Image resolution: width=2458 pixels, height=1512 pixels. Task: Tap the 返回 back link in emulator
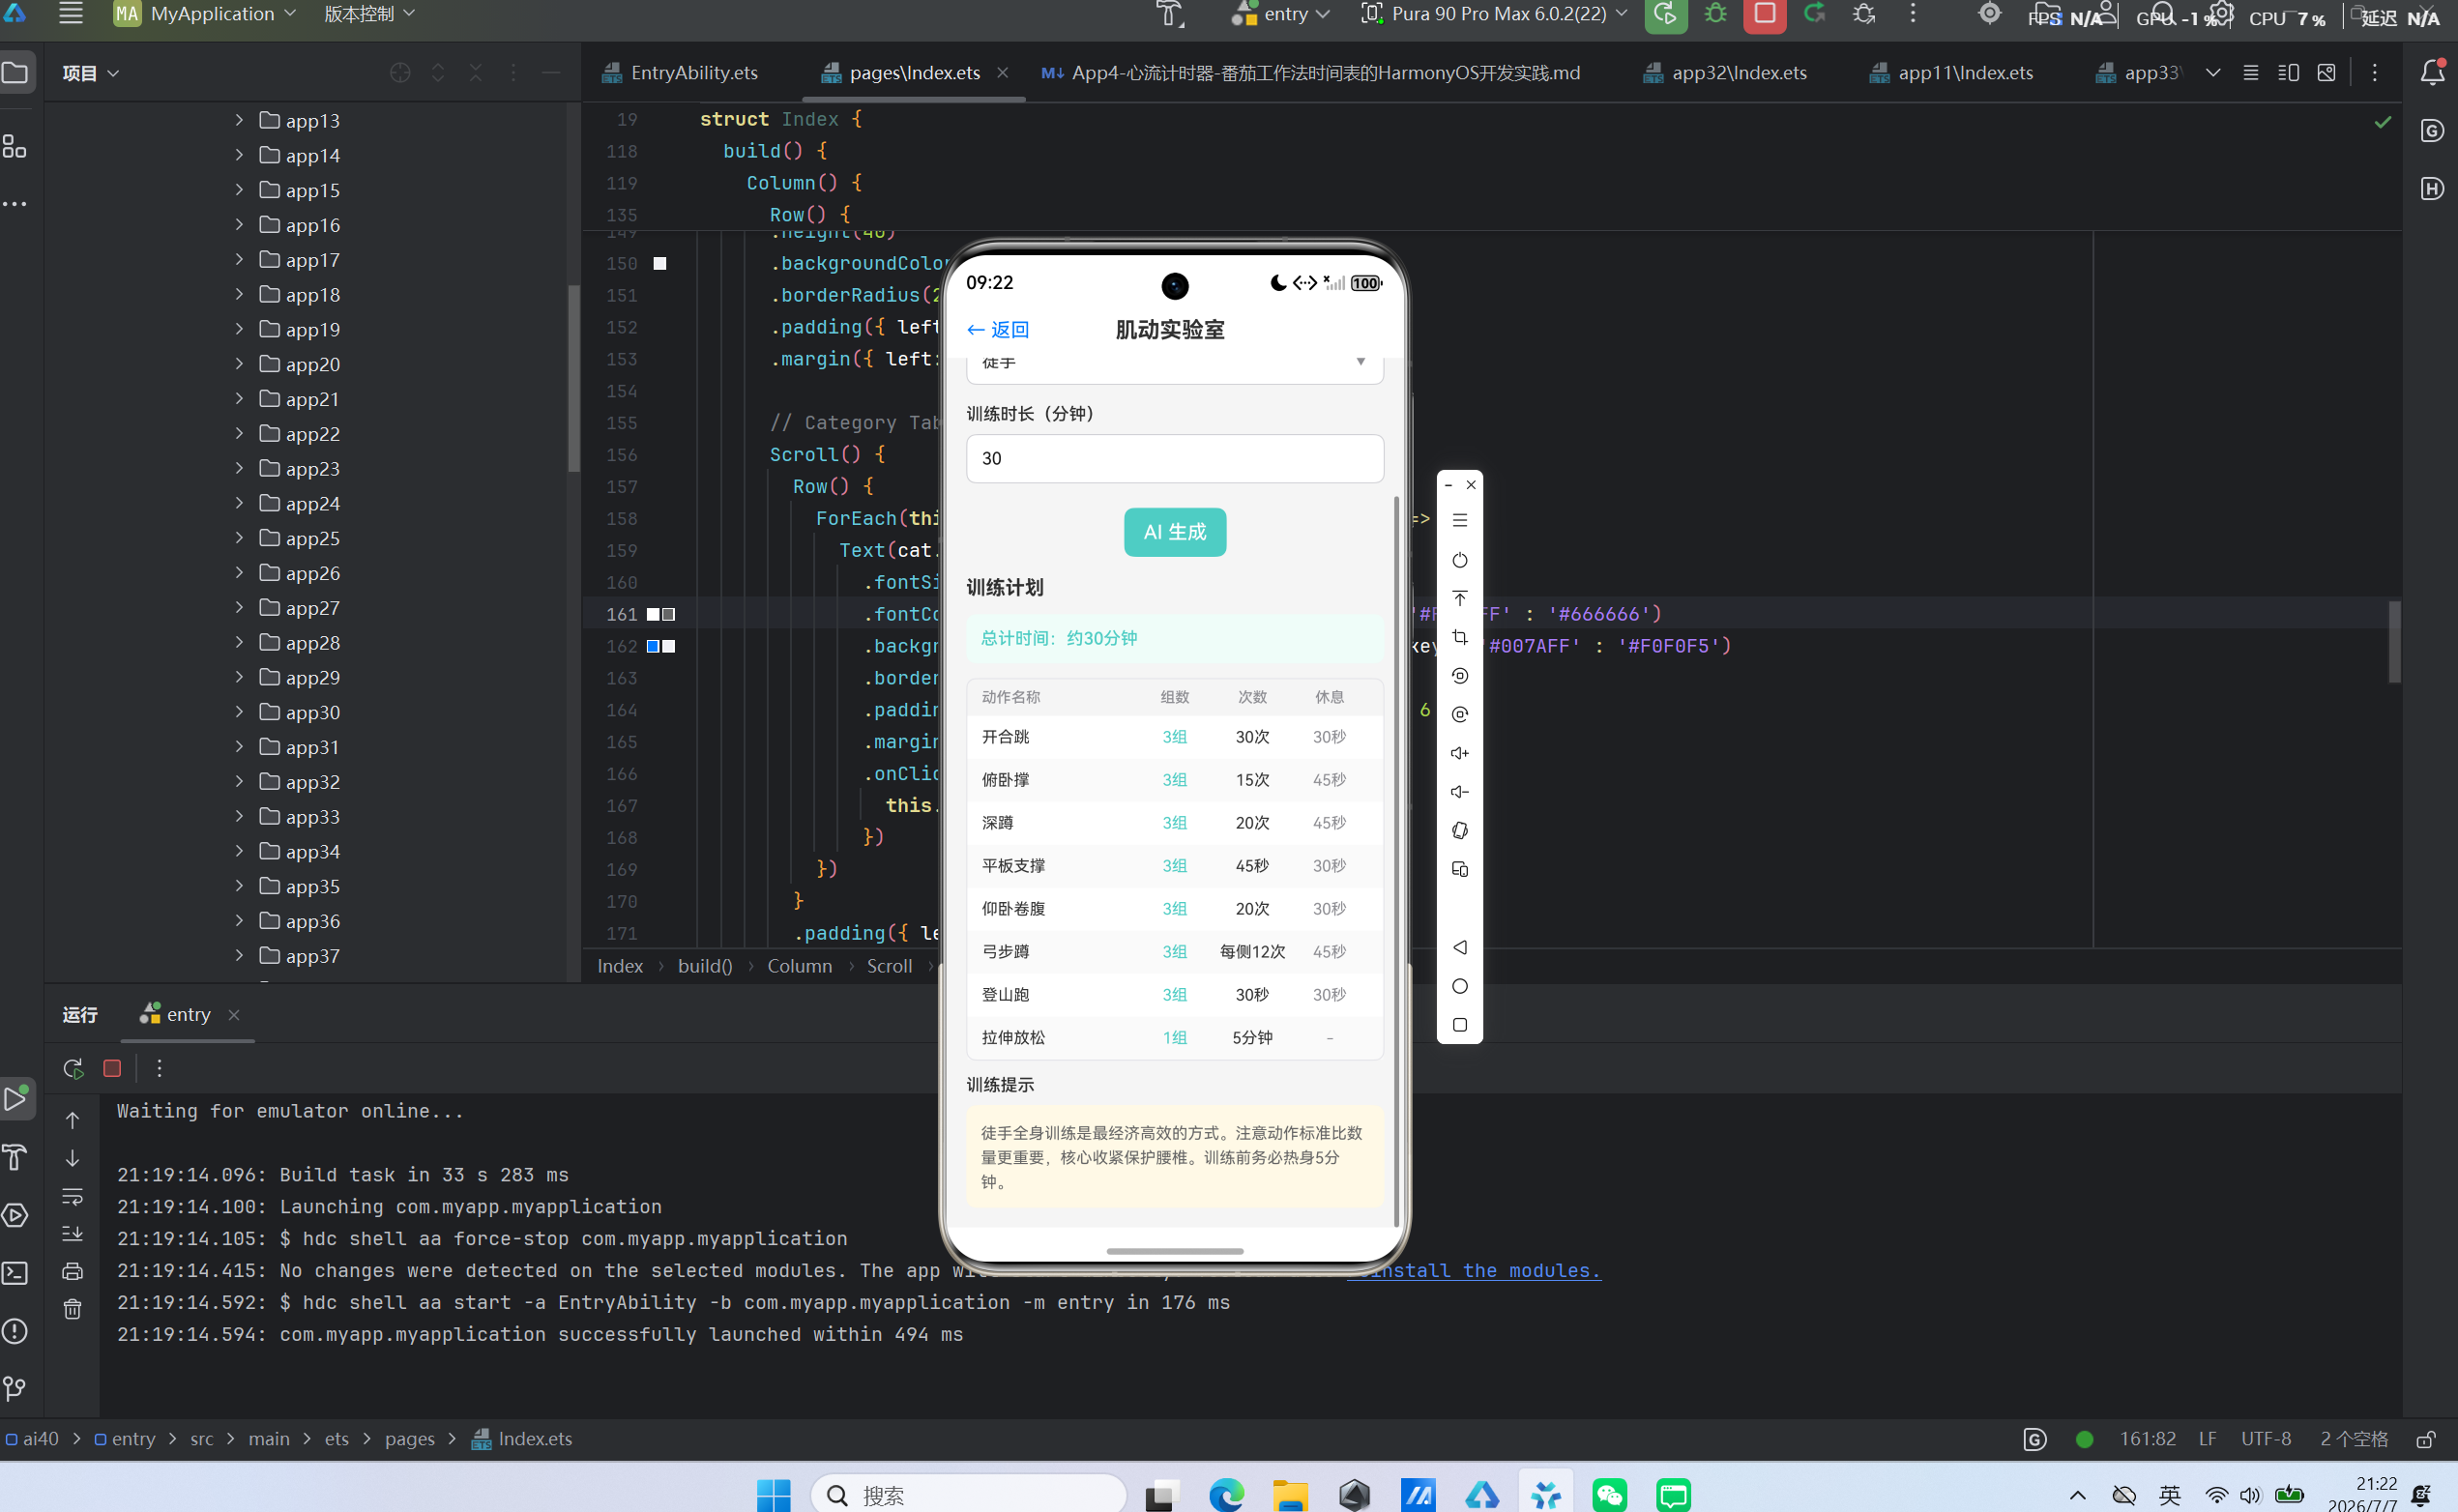point(998,330)
